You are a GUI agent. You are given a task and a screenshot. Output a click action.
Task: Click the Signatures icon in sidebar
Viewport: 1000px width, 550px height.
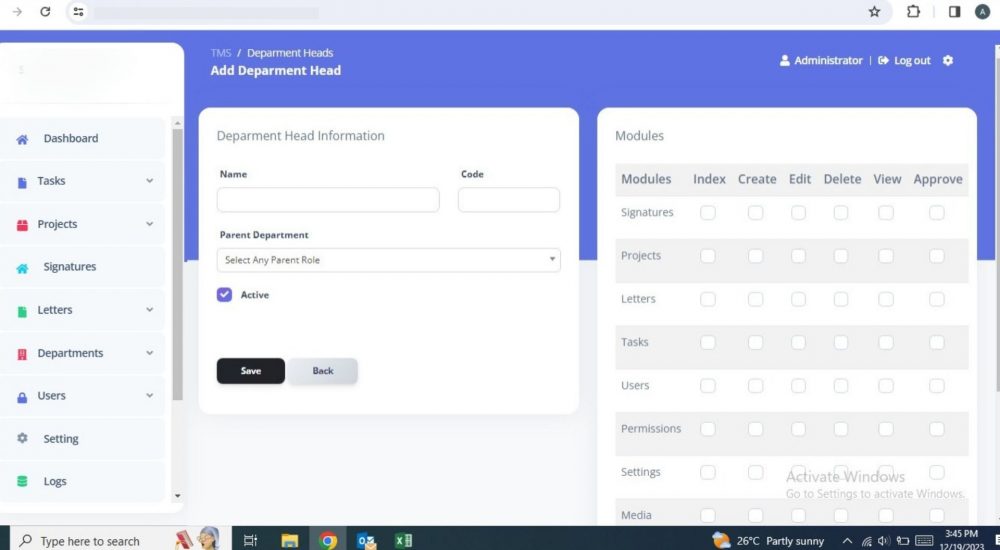[x=22, y=268]
